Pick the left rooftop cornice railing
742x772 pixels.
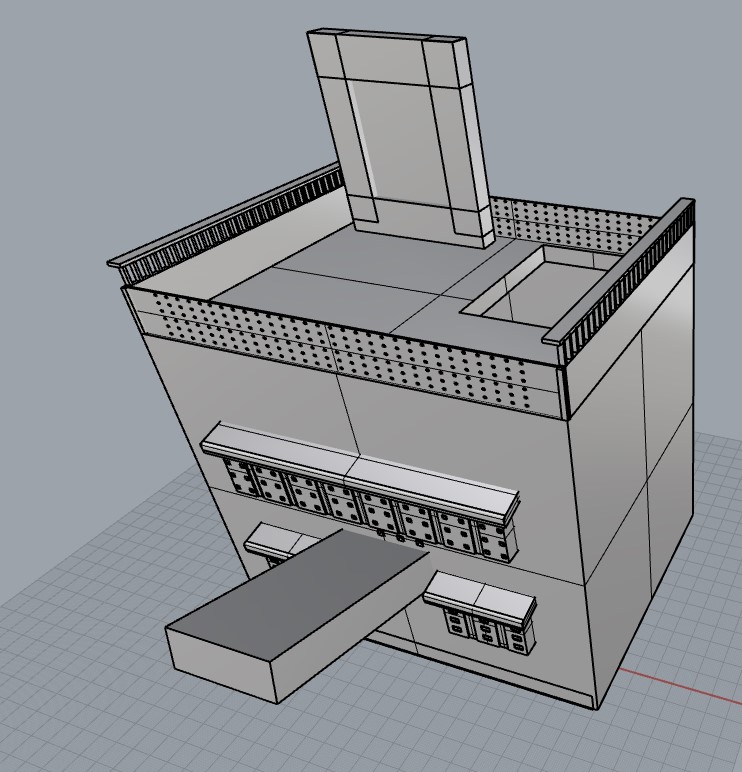pyautogui.click(x=226, y=225)
